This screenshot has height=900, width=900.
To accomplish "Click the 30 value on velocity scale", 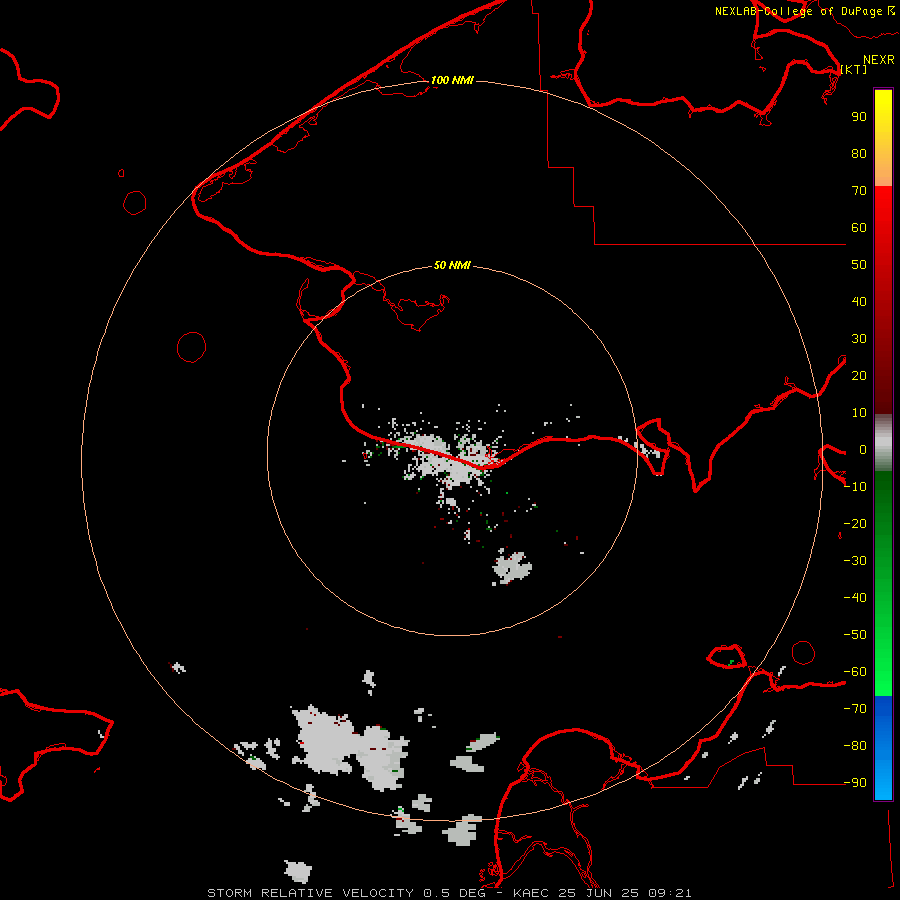I will [859, 339].
